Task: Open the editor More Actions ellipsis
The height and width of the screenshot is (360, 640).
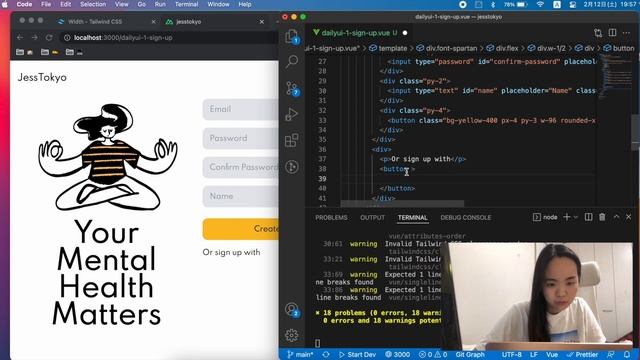Action: pyautogui.click(x=626, y=33)
